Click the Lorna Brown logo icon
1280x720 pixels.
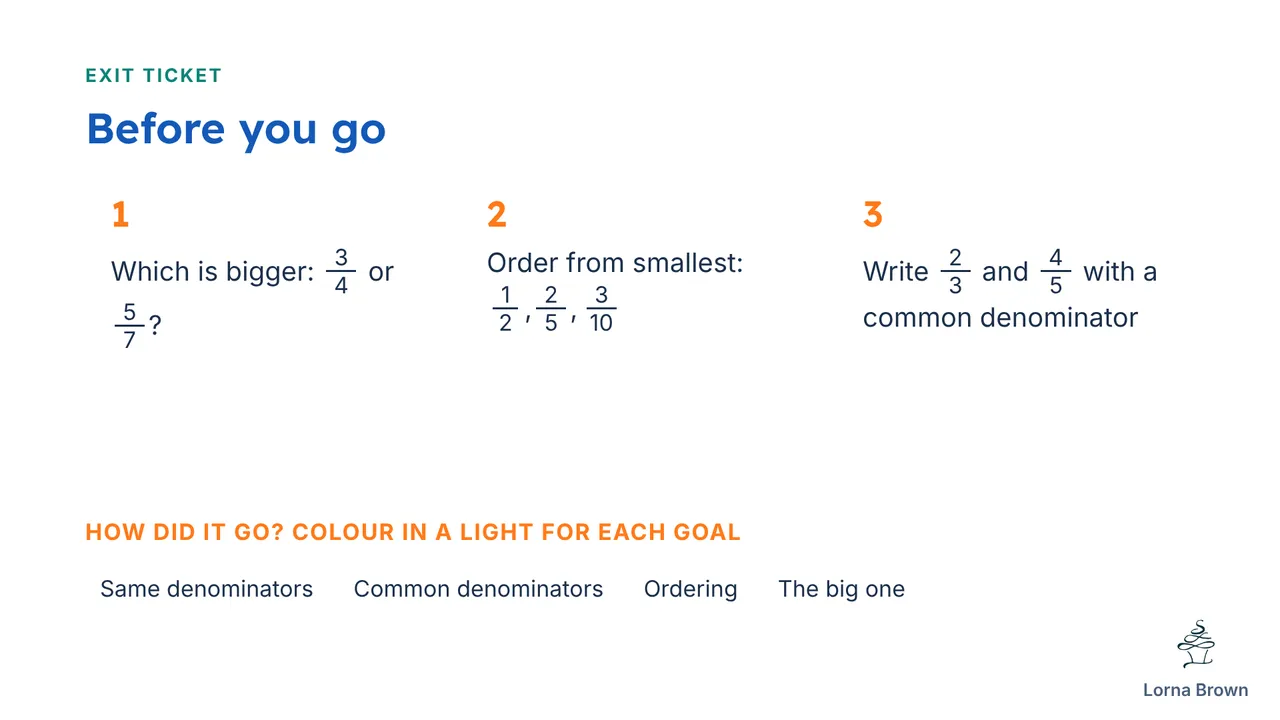coord(1195,644)
